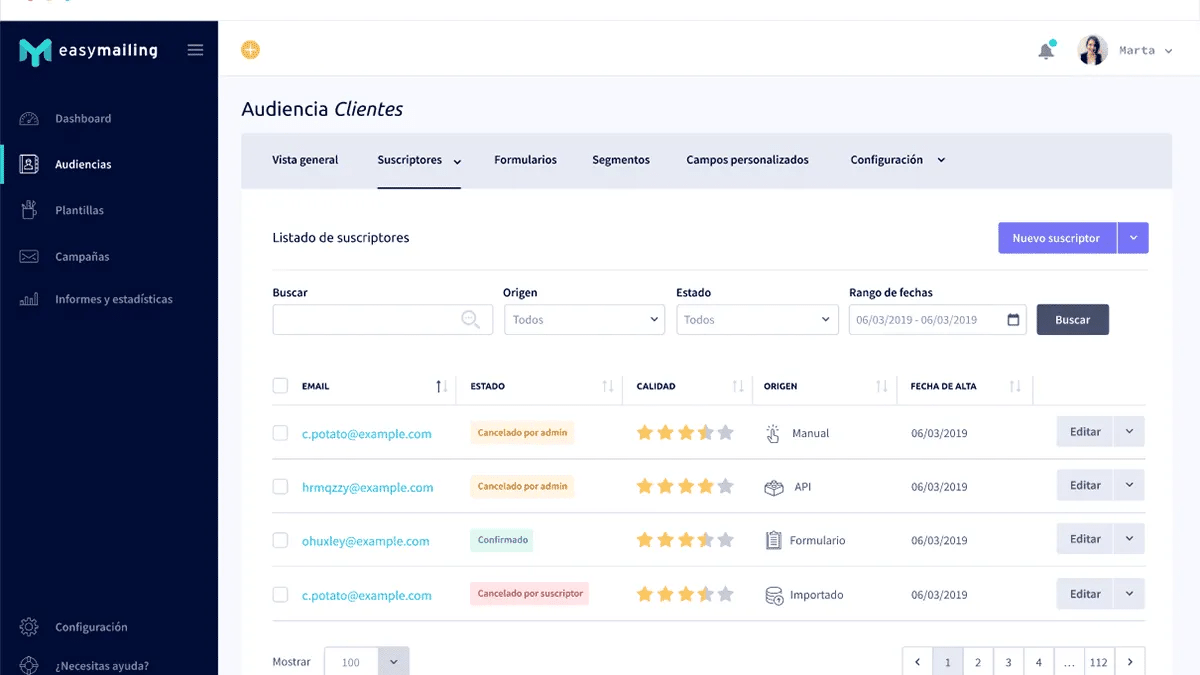Click the search magnifier icon
The width and height of the screenshot is (1200, 675).
pos(470,320)
